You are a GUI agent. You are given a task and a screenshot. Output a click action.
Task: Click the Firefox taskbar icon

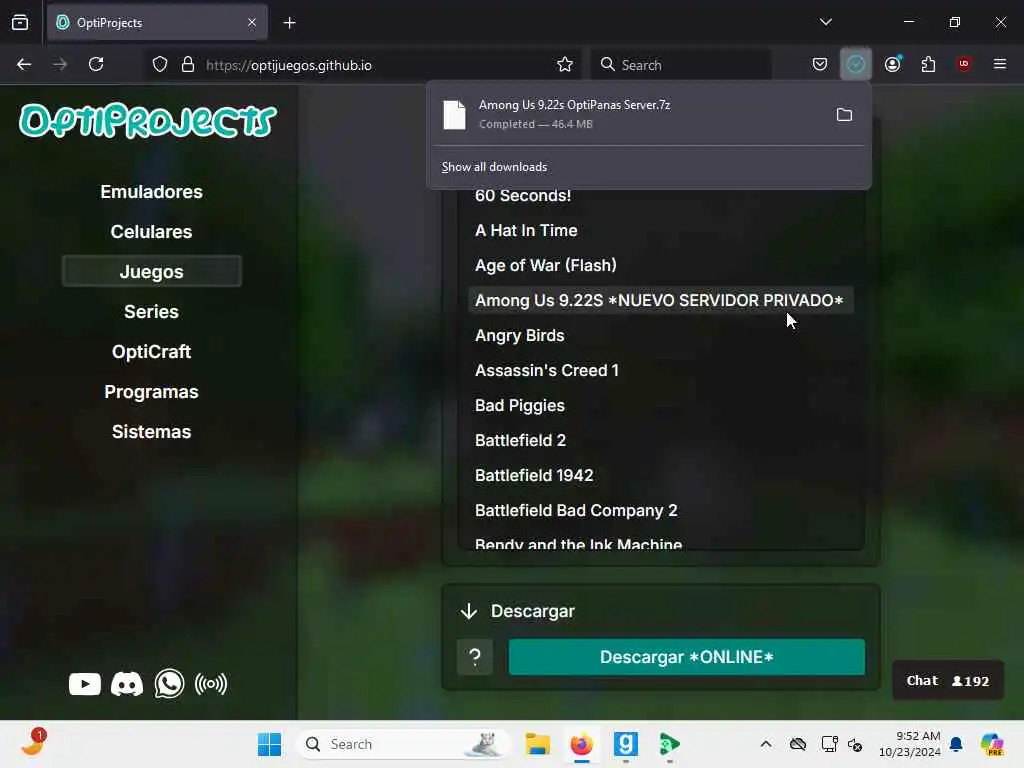[x=581, y=744]
